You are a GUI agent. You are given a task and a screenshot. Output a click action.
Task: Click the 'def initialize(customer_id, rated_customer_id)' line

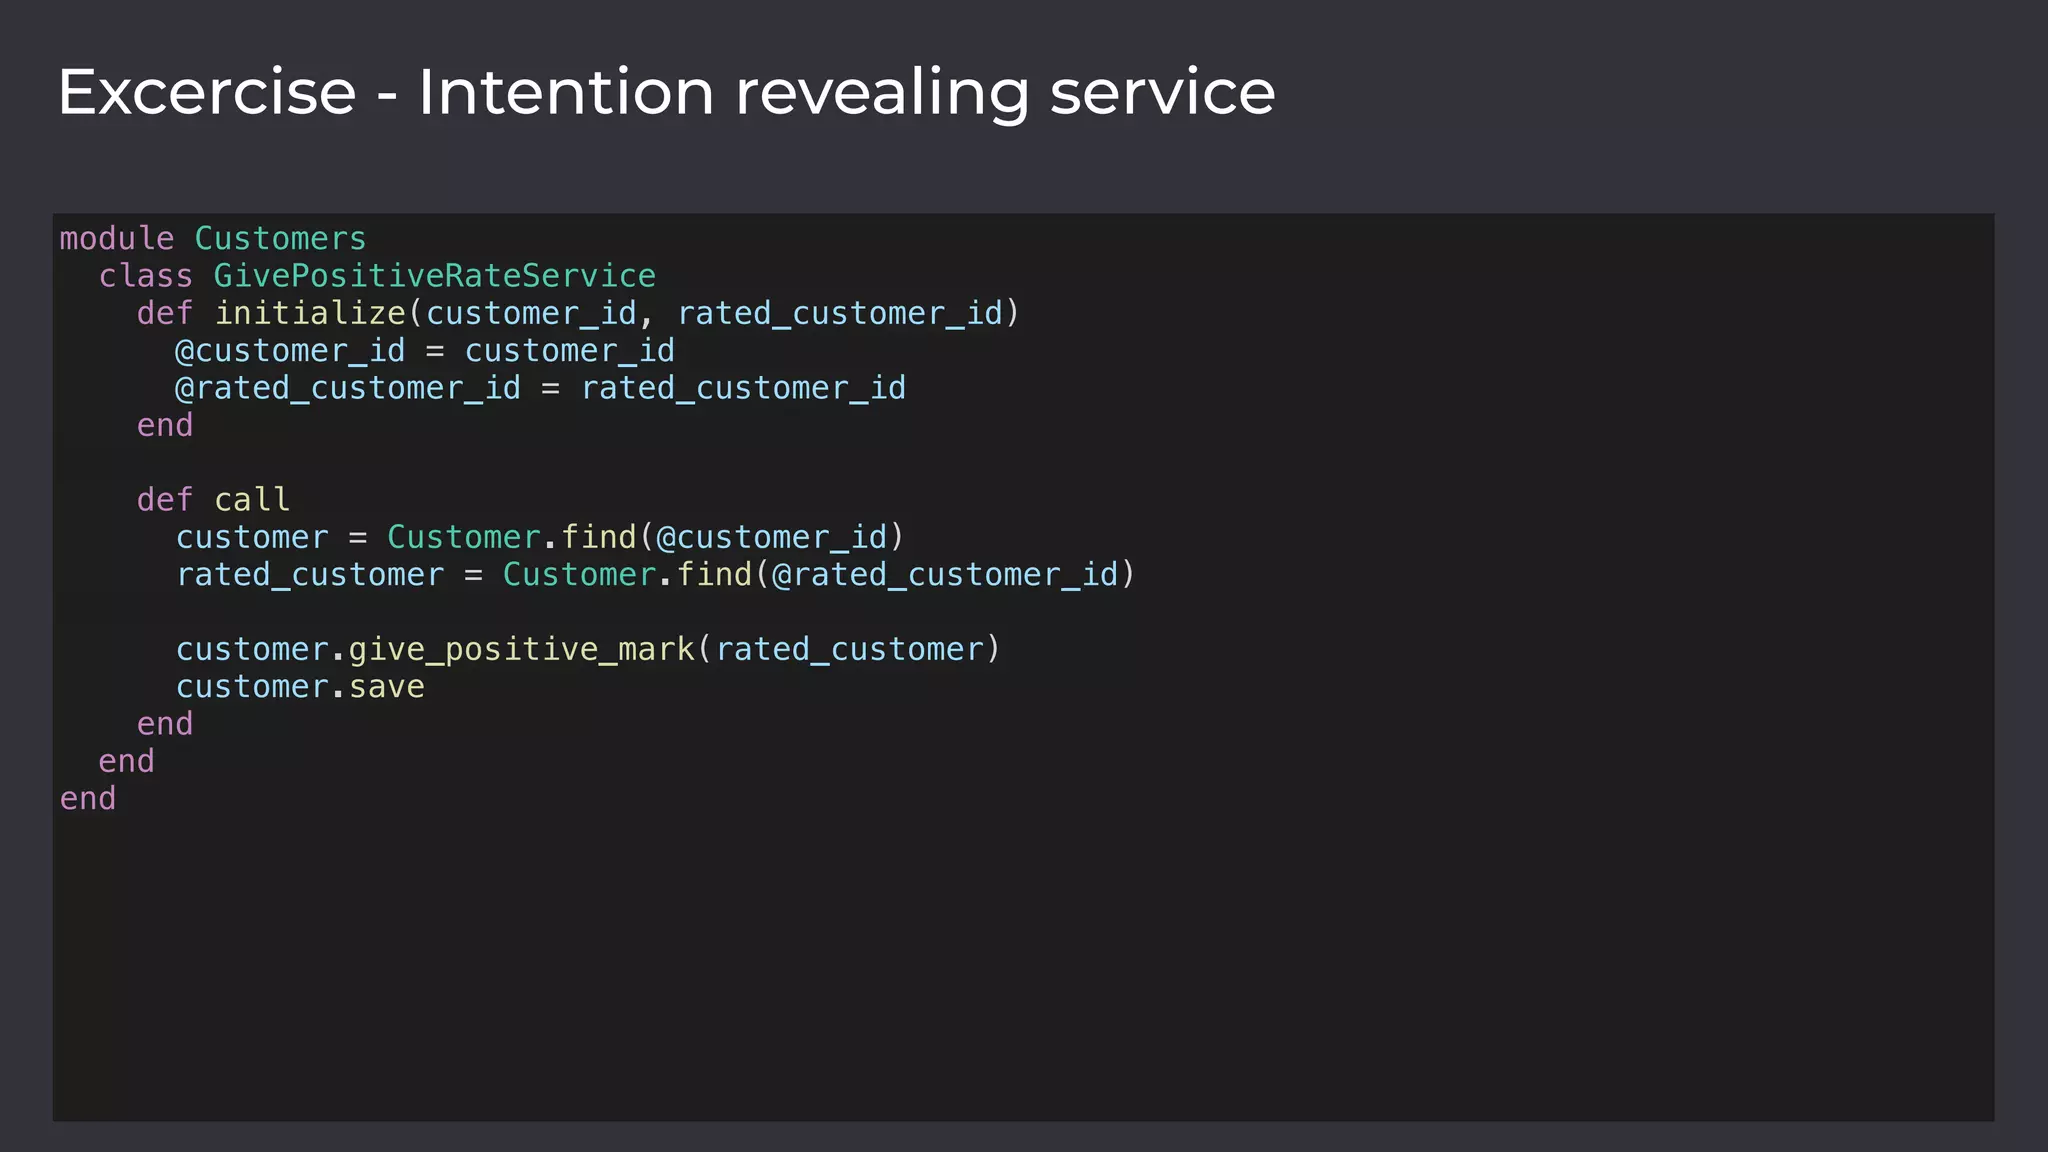578,314
